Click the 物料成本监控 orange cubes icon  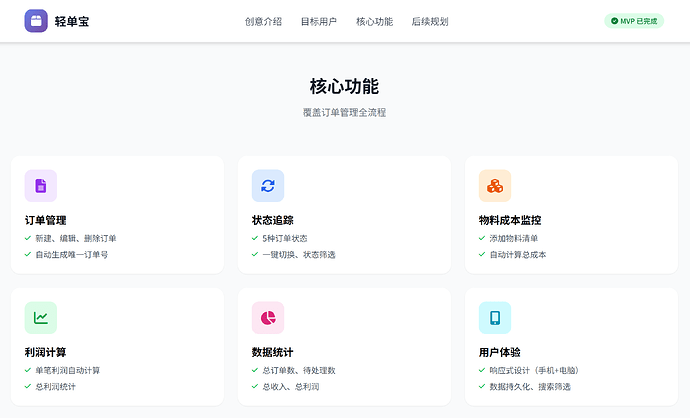coord(495,186)
